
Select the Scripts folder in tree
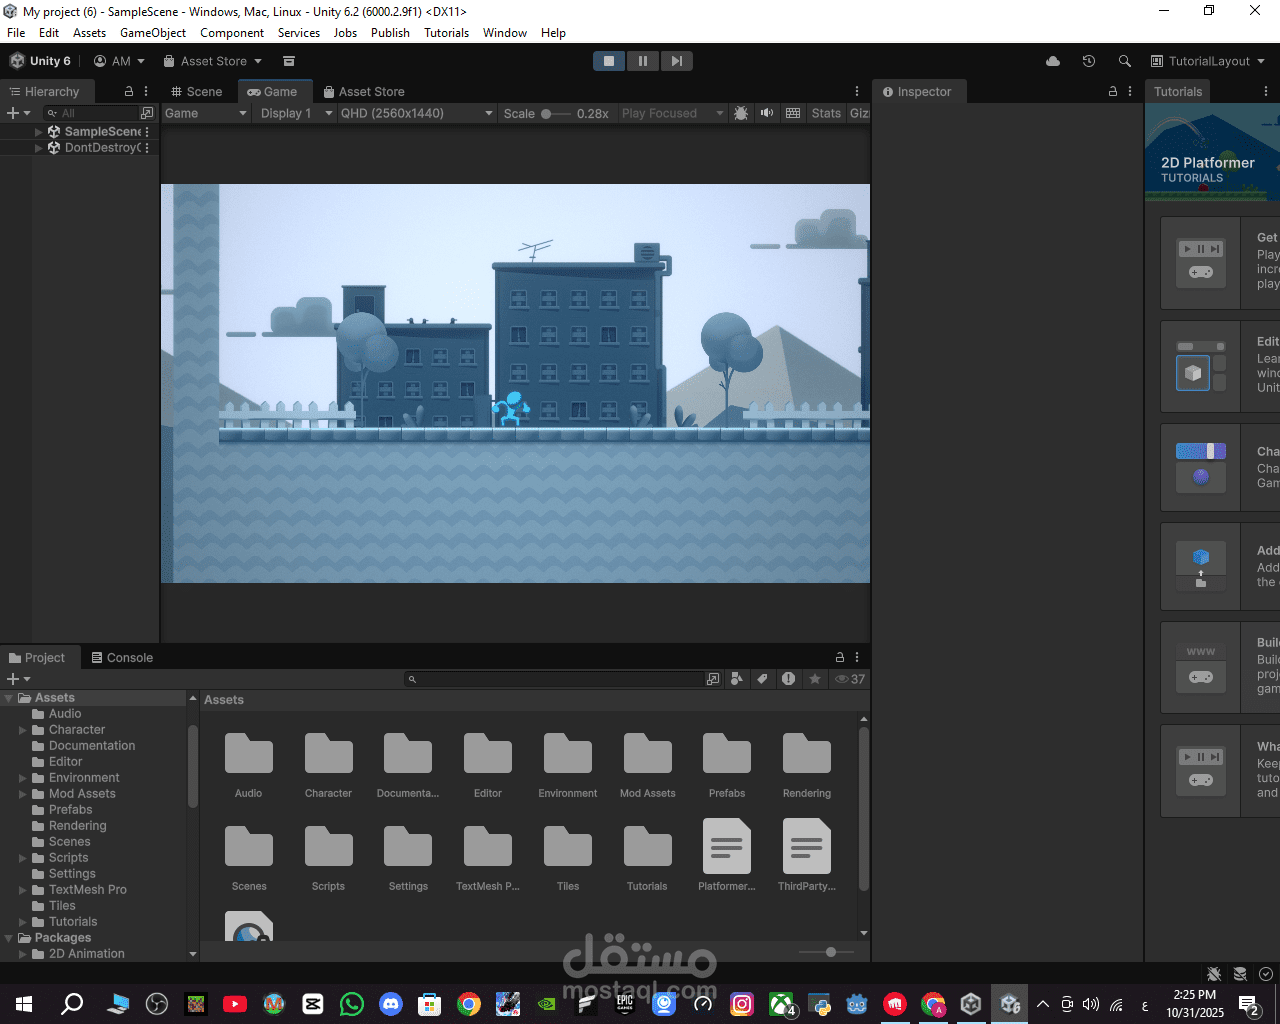pyautogui.click(x=68, y=858)
